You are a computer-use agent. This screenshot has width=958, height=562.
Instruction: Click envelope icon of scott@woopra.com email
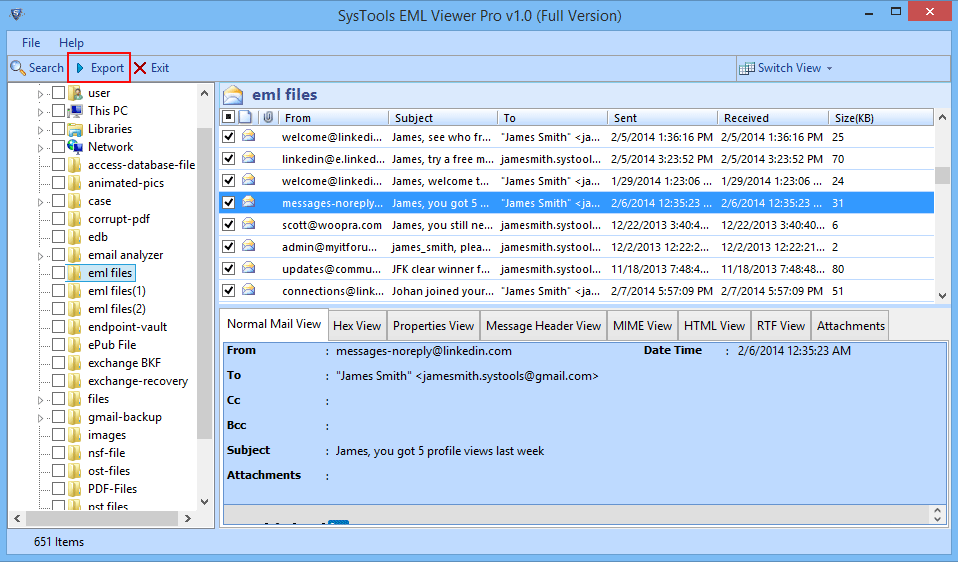point(249,224)
